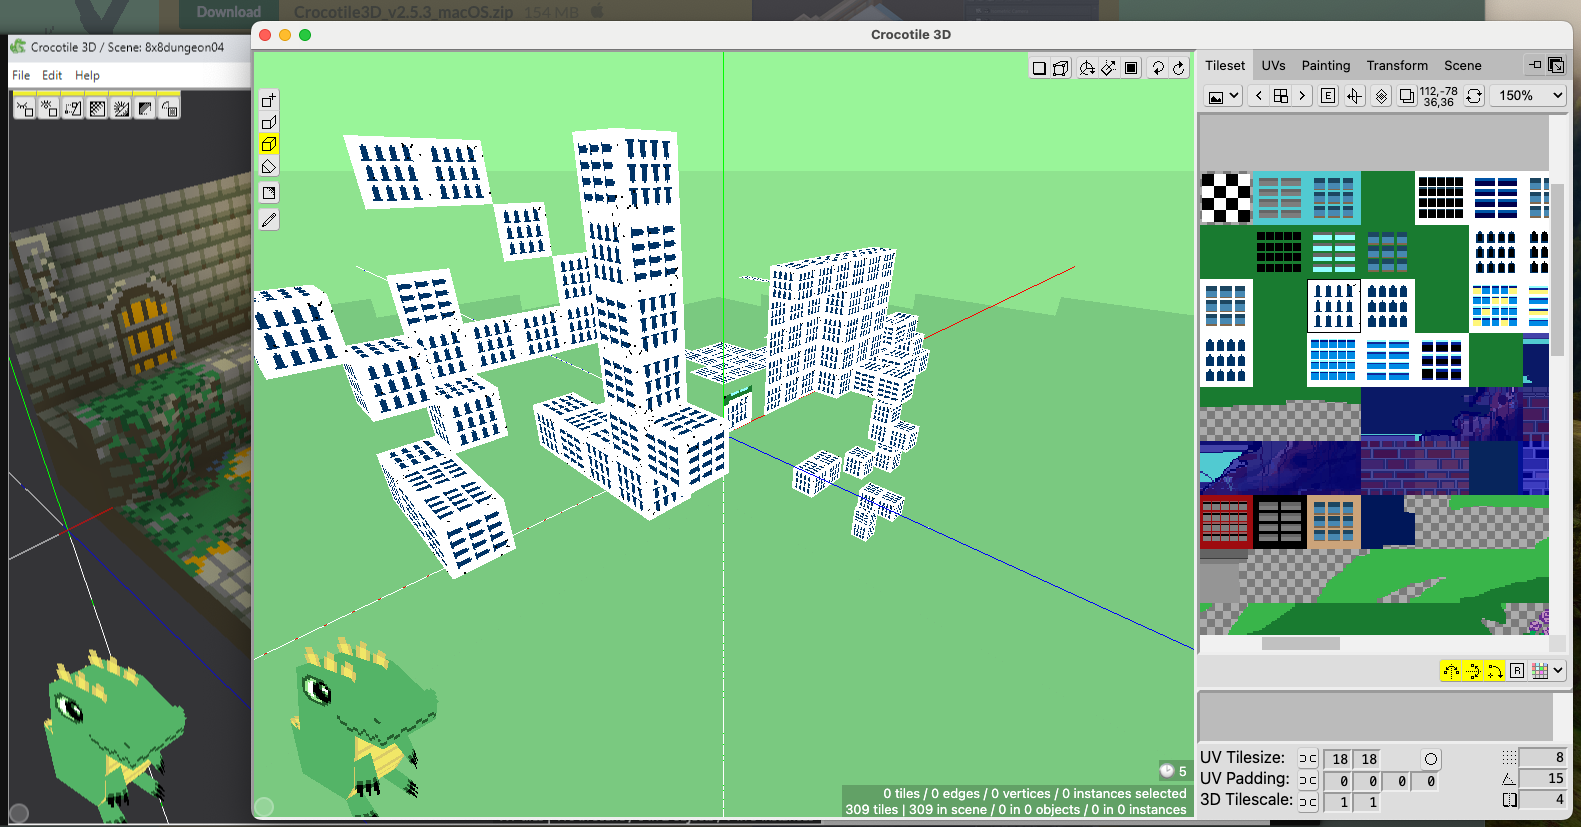Click the detach panel icon at top right
The width and height of the screenshot is (1581, 827).
tap(1556, 65)
